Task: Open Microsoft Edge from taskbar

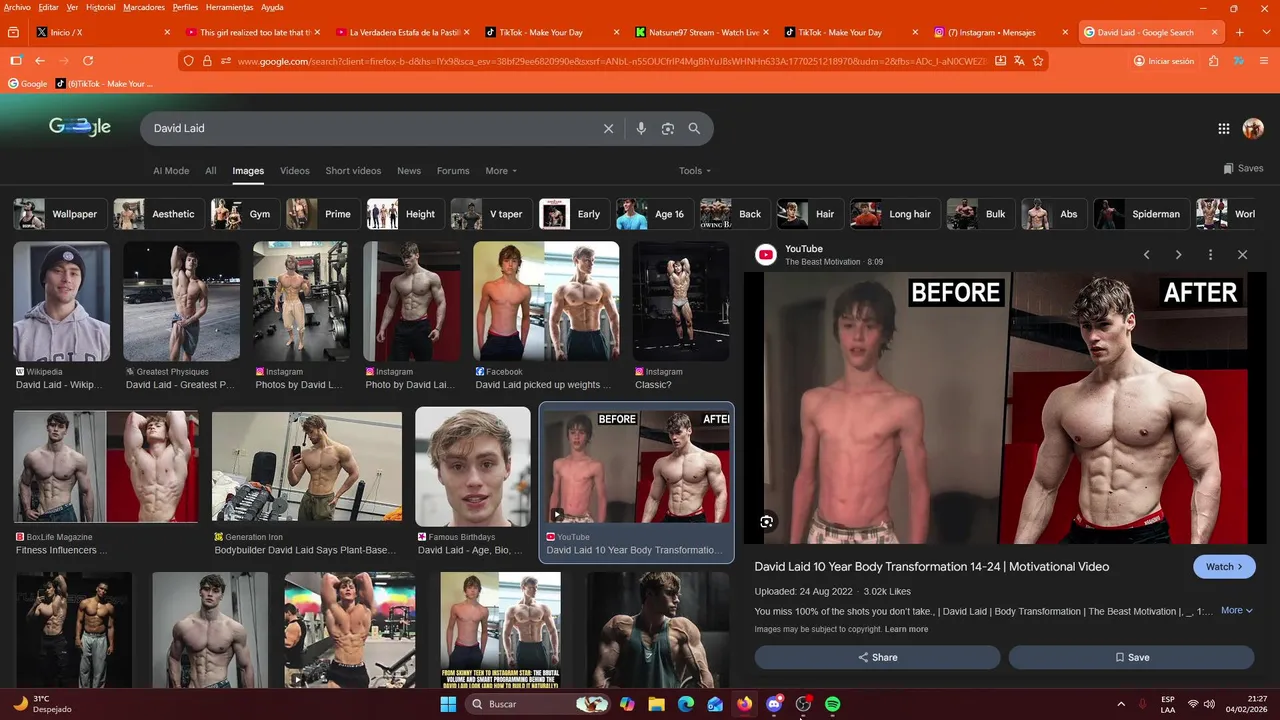Action: tap(686, 704)
